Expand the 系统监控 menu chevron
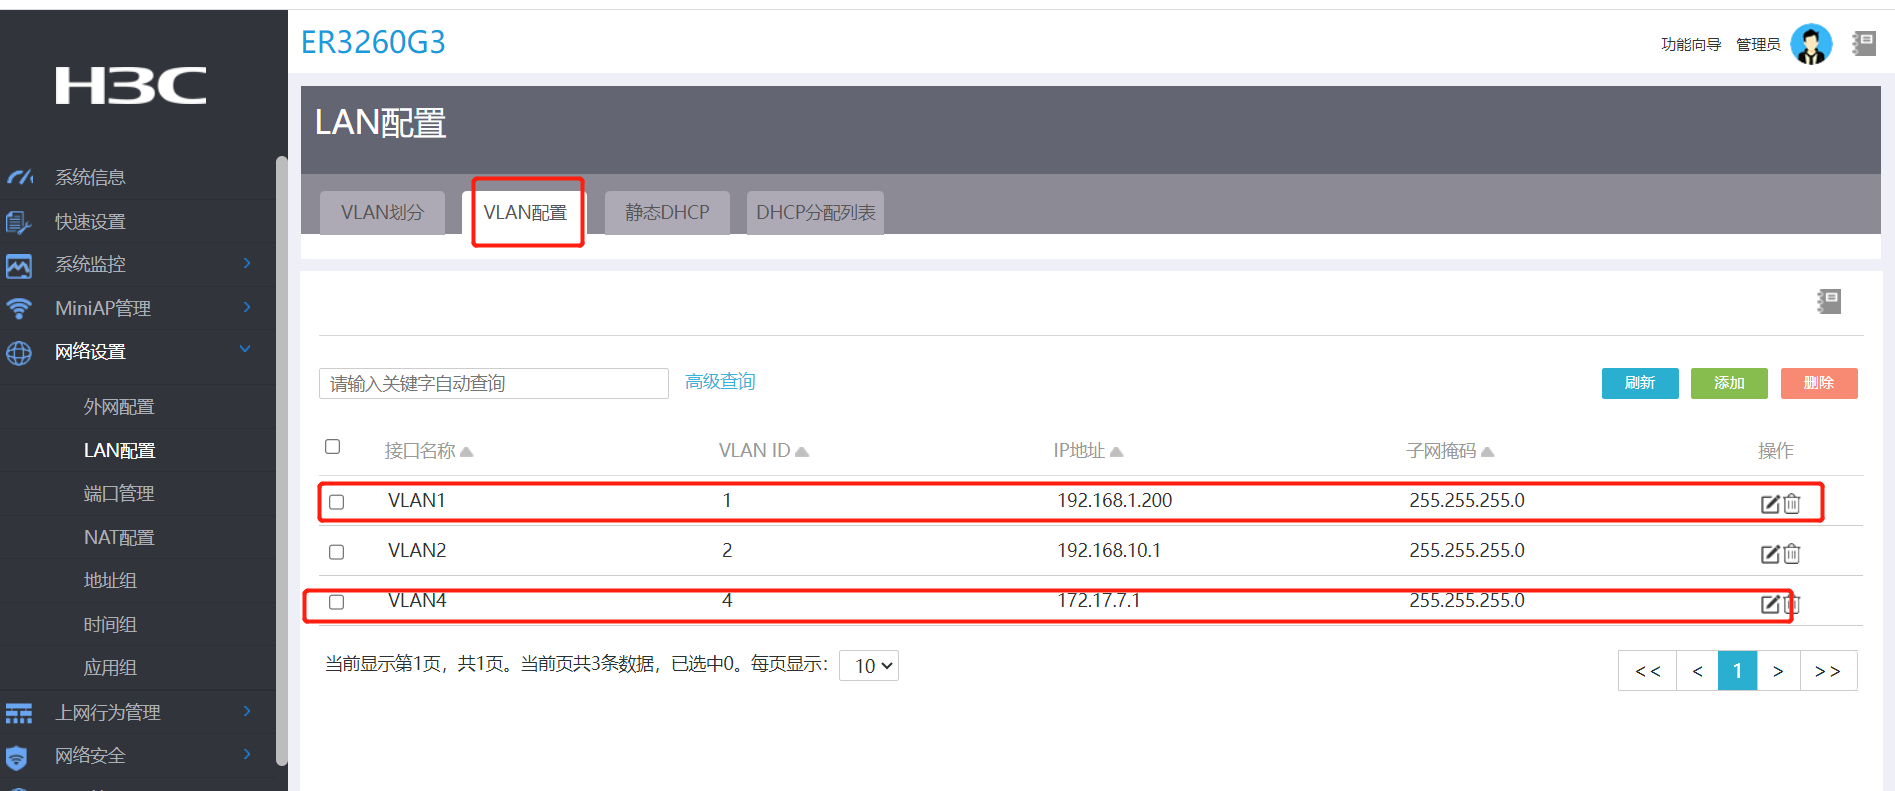 point(247,263)
